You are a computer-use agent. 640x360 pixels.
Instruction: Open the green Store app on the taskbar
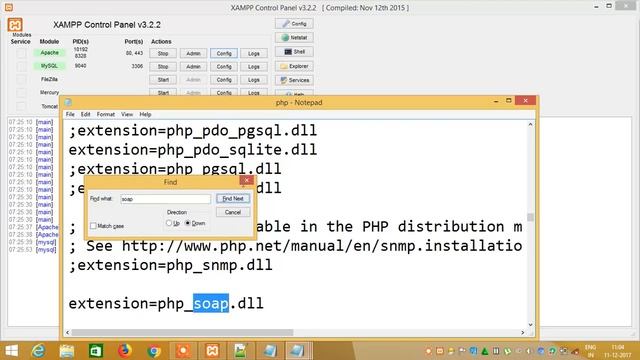[x=96, y=351]
